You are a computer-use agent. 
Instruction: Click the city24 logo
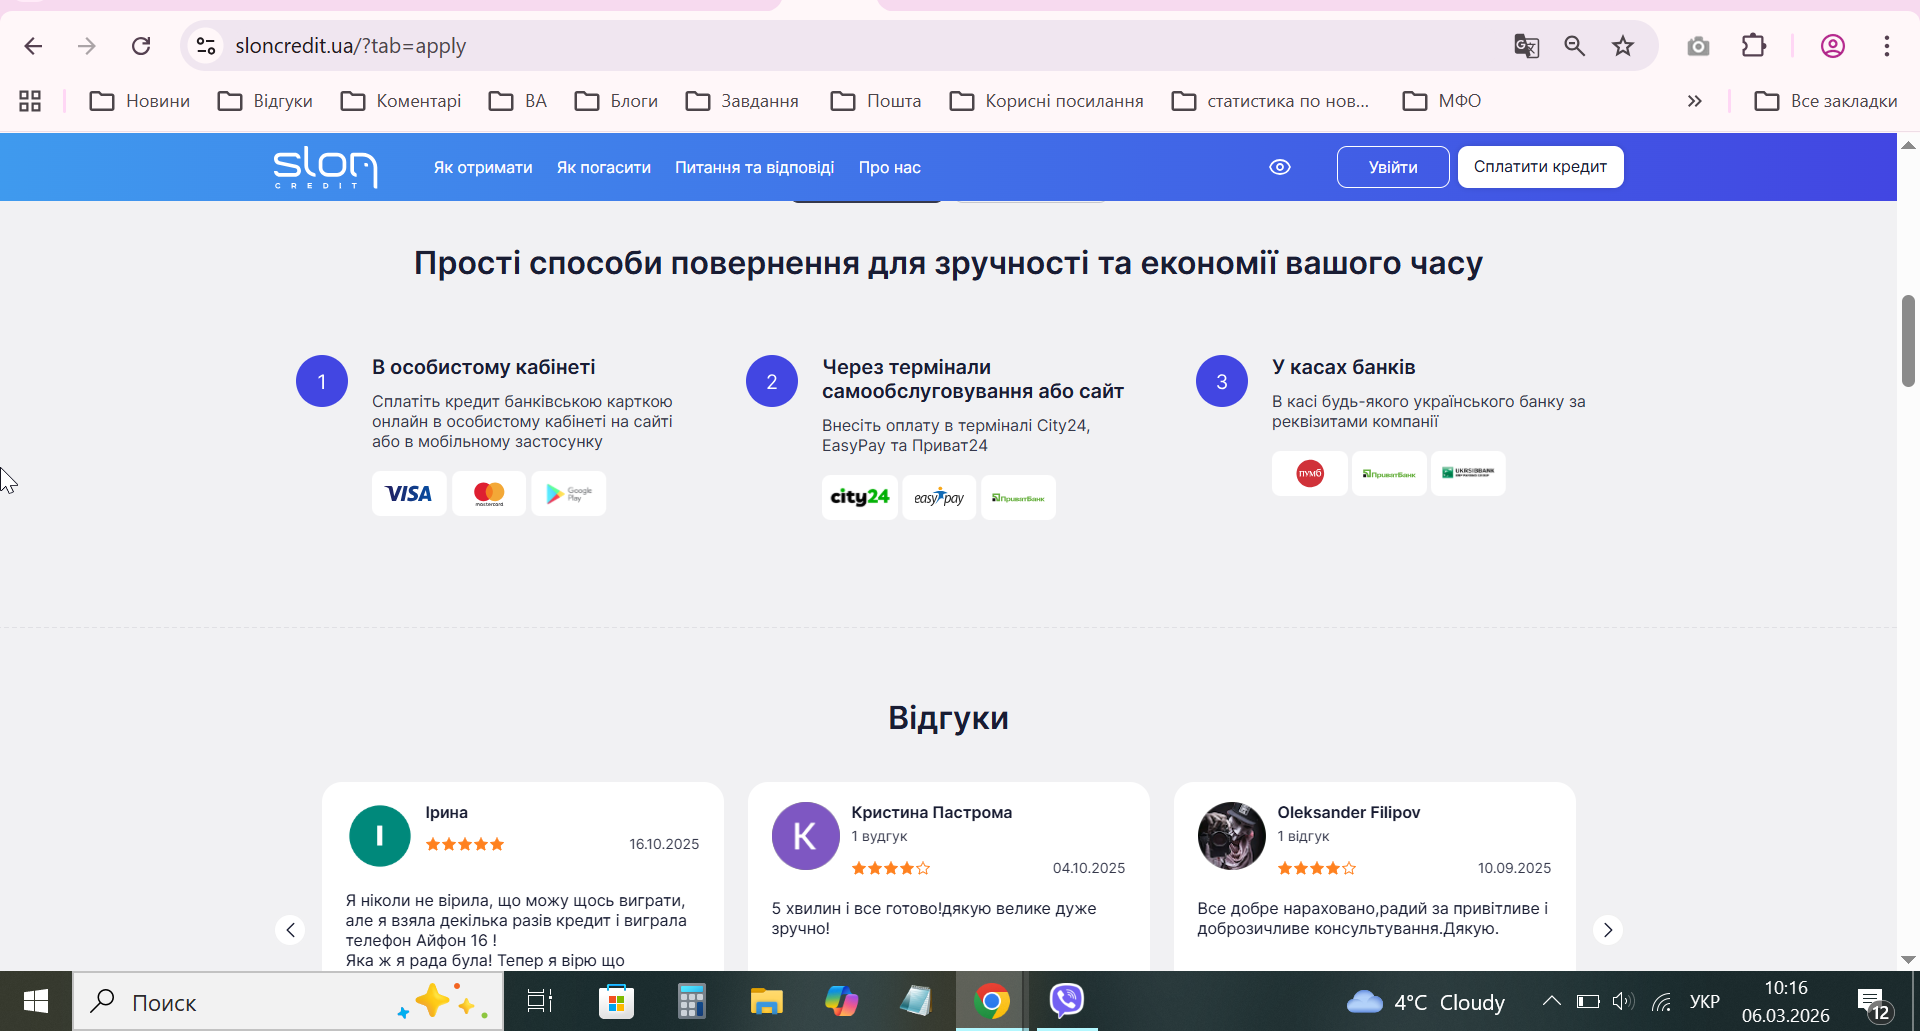[x=860, y=497]
